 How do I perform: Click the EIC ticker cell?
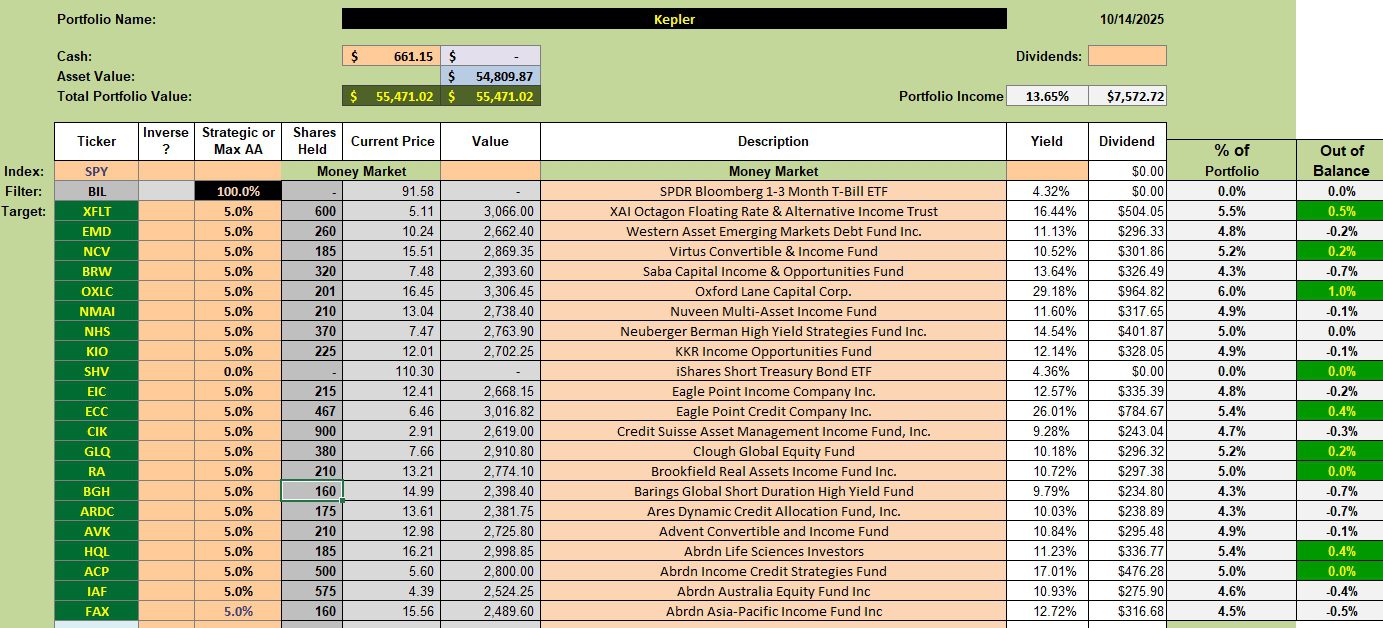coord(96,391)
